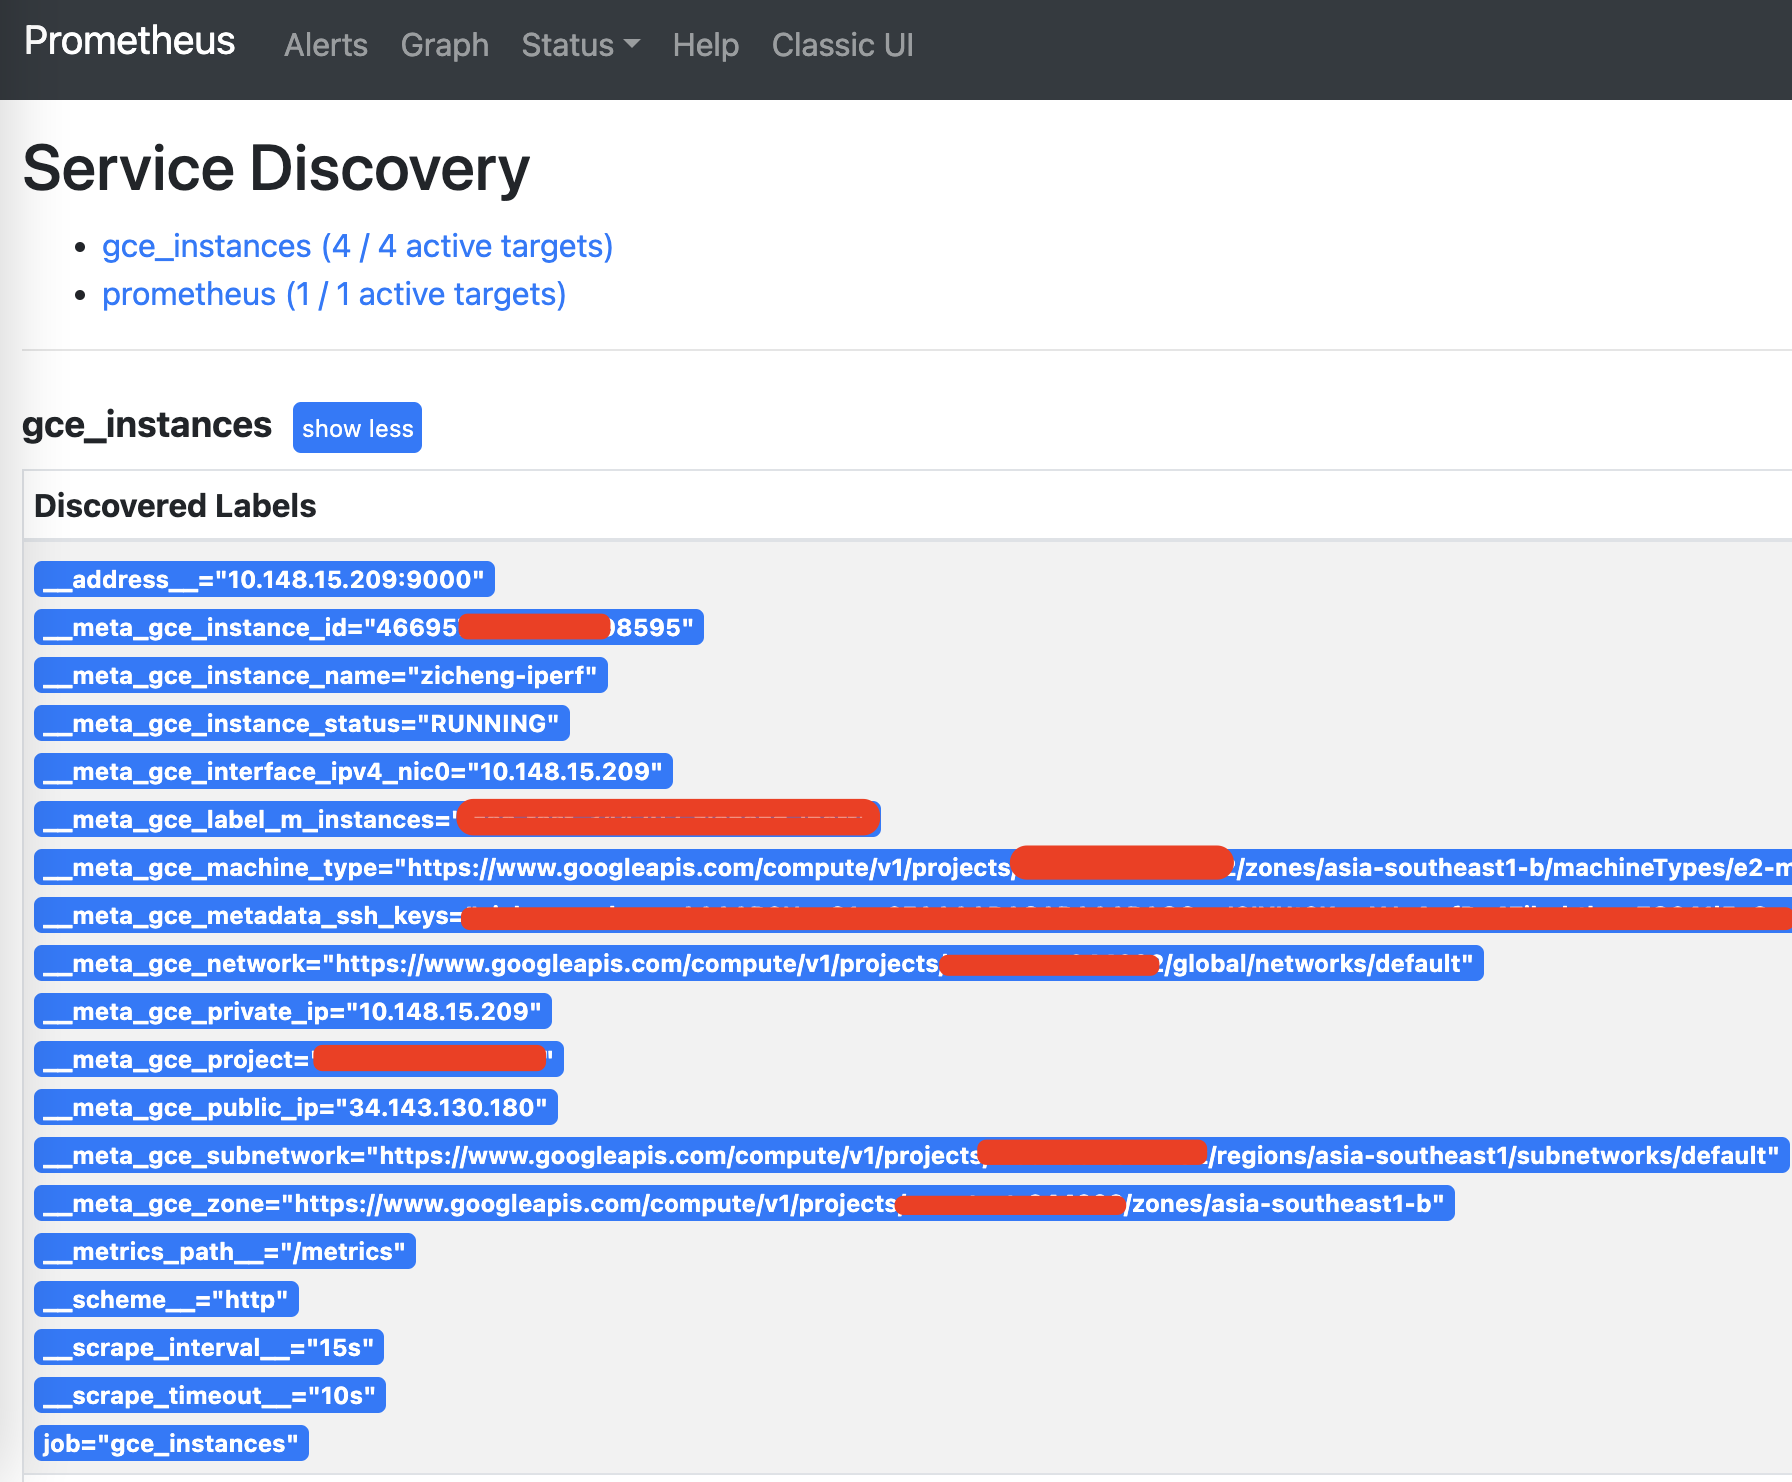
Task: Select the __meta_gce_instance_name="zicheng-iperf" label
Action: 321,676
